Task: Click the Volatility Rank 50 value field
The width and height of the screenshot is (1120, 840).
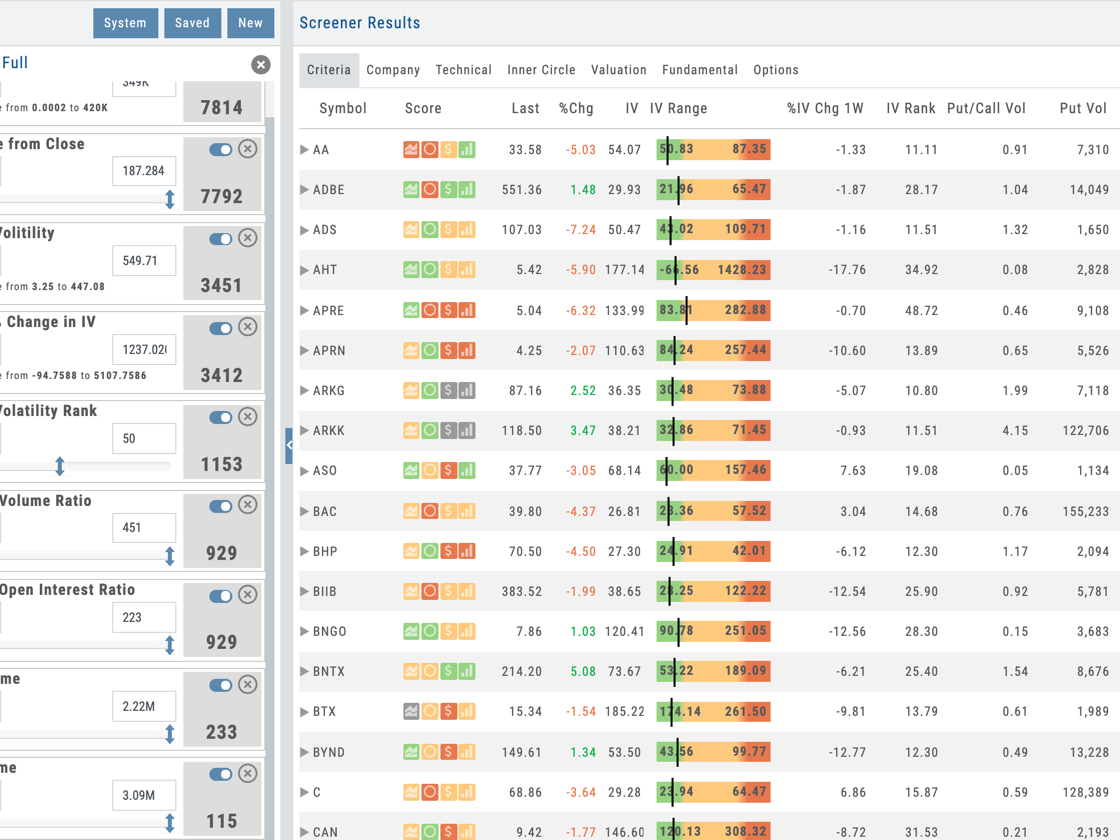Action: [x=144, y=439]
